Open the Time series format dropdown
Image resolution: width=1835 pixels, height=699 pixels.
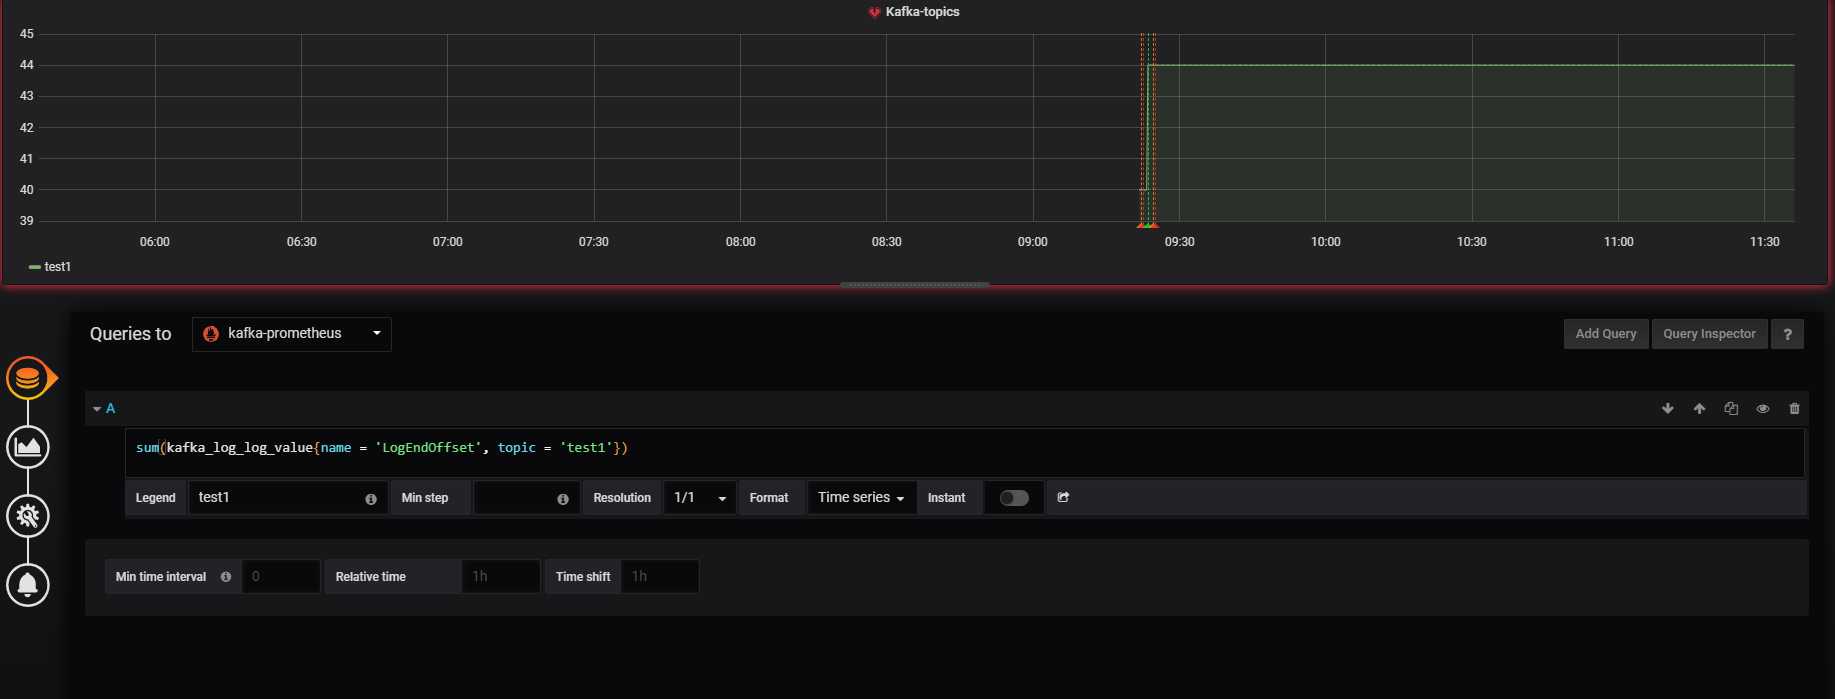(861, 498)
